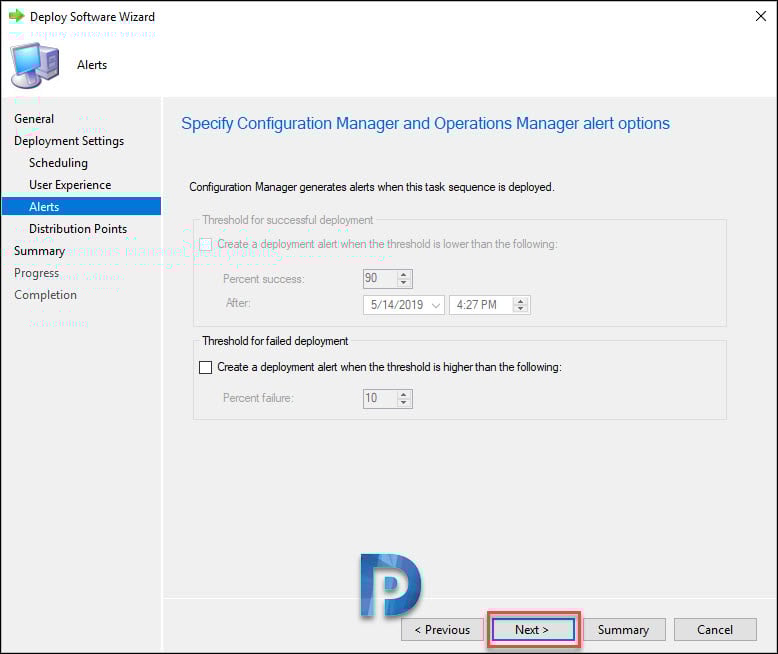Click 'Threshold for failed deployment' group label
778x654 pixels.
pyautogui.click(x=275, y=341)
